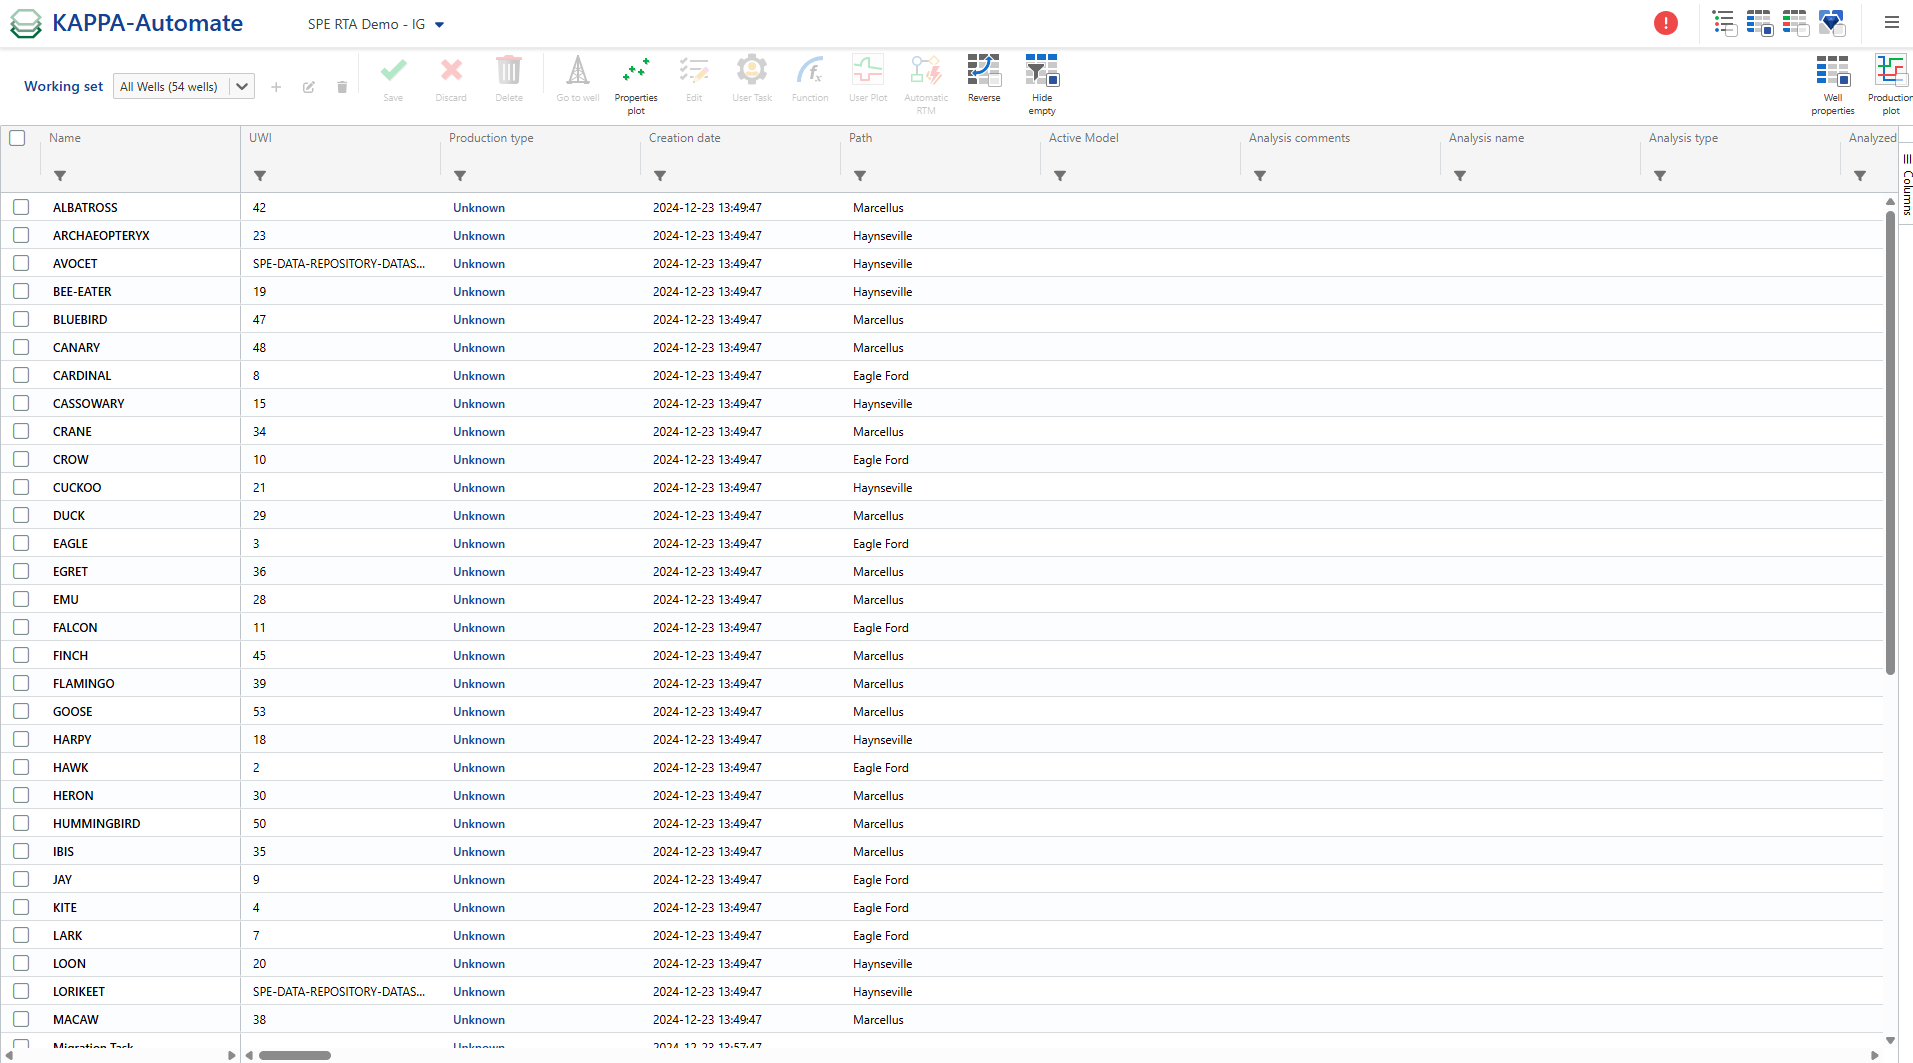Image resolution: width=1913 pixels, height=1063 pixels.
Task: Edit the working set with pencil icon
Action: 309,87
